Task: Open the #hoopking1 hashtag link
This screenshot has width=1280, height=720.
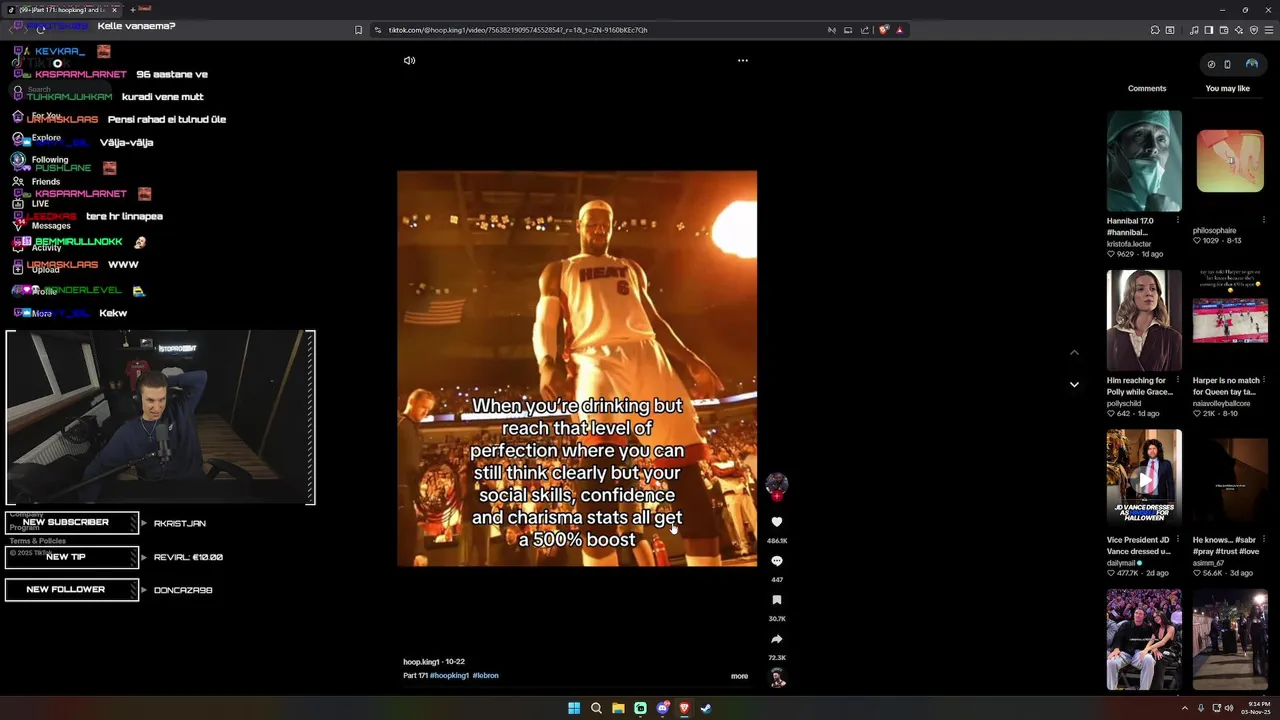Action: [x=449, y=676]
